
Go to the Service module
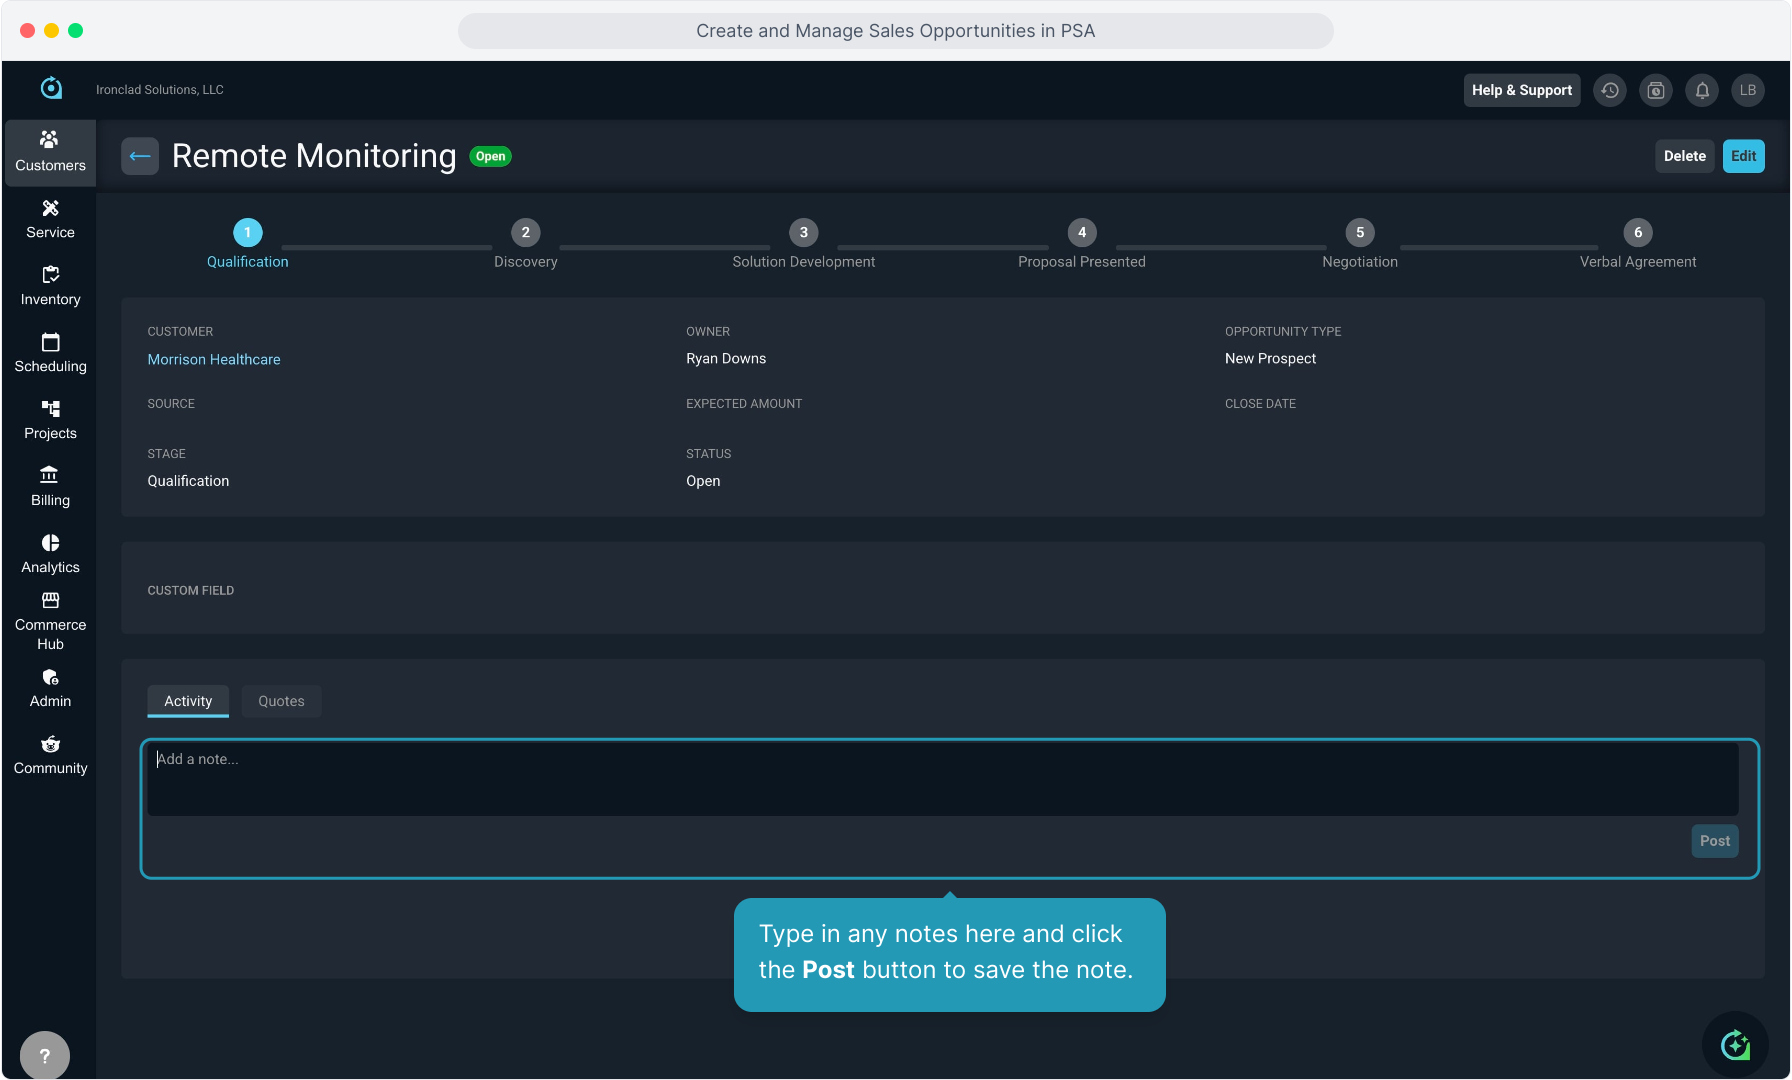pyautogui.click(x=50, y=219)
